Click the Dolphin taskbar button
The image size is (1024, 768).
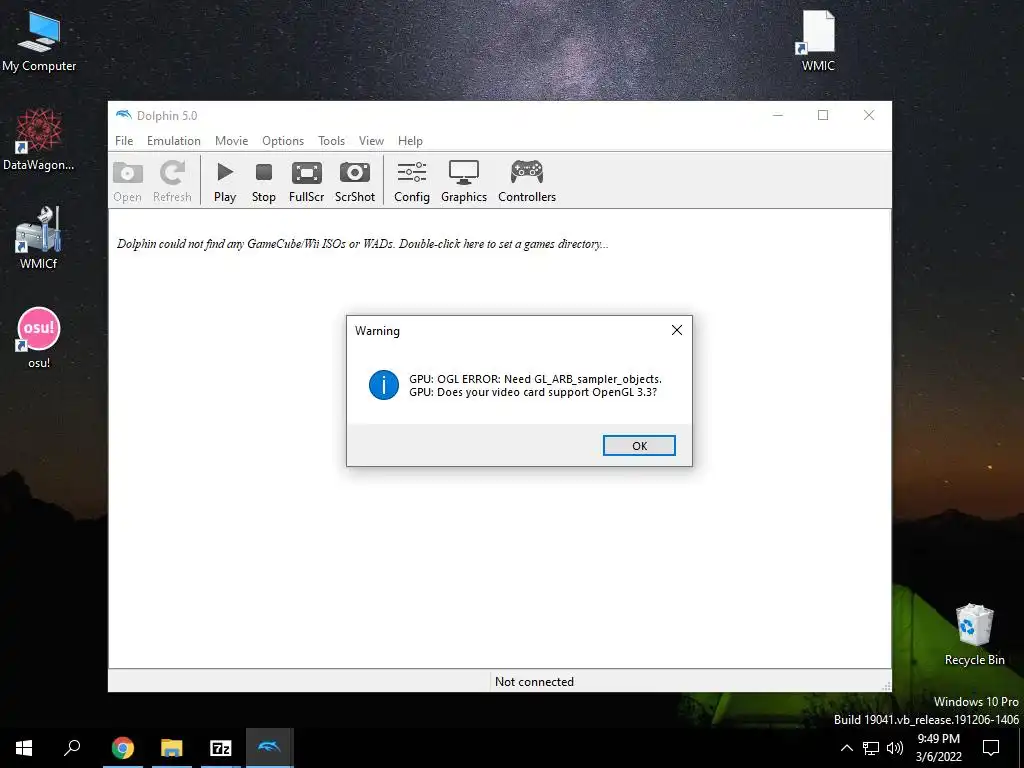270,748
